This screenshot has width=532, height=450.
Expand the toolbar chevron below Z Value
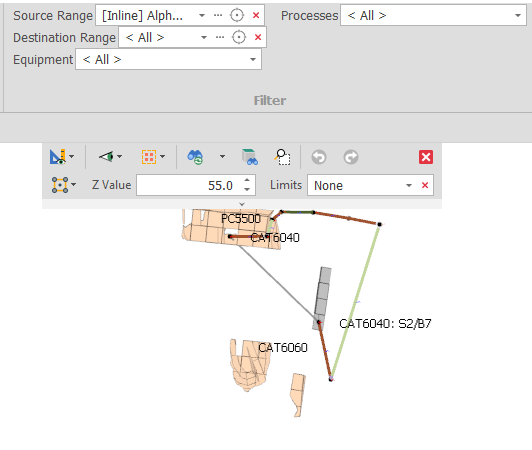point(242,204)
